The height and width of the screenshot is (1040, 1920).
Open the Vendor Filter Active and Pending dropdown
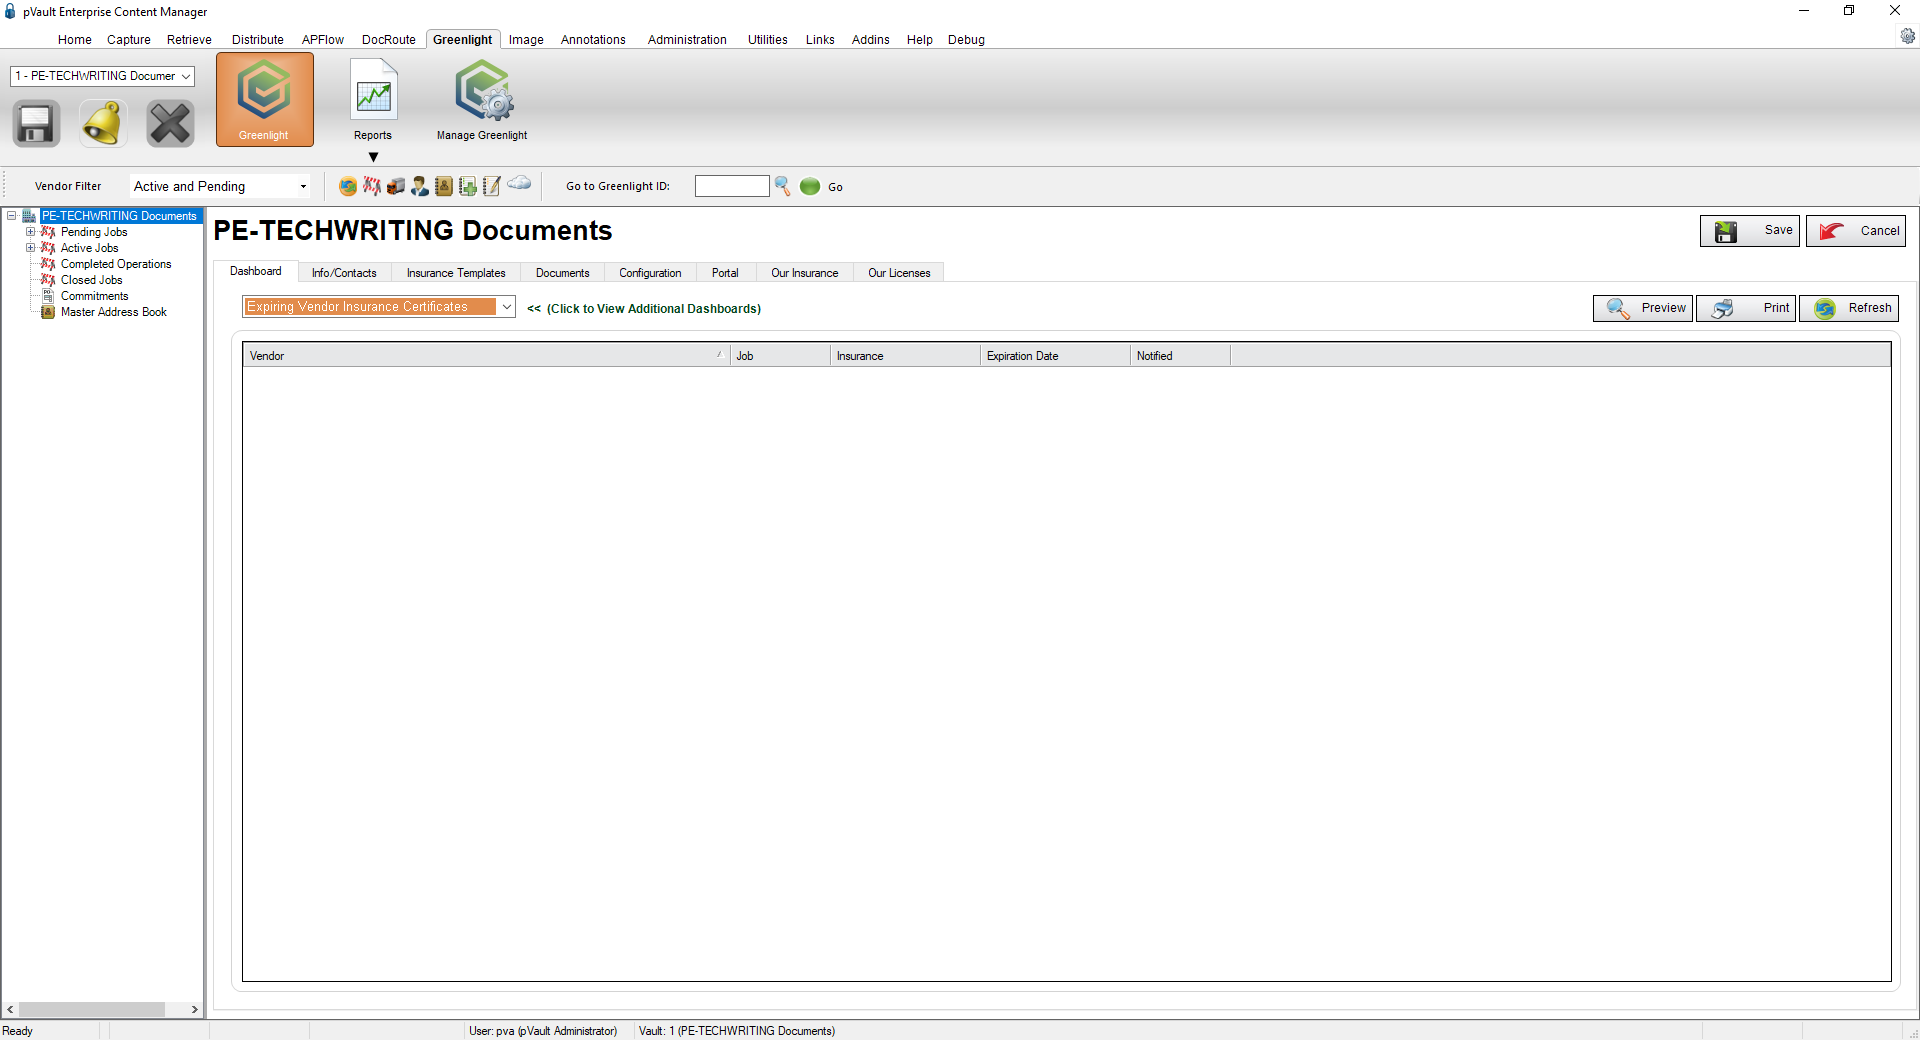pyautogui.click(x=220, y=186)
